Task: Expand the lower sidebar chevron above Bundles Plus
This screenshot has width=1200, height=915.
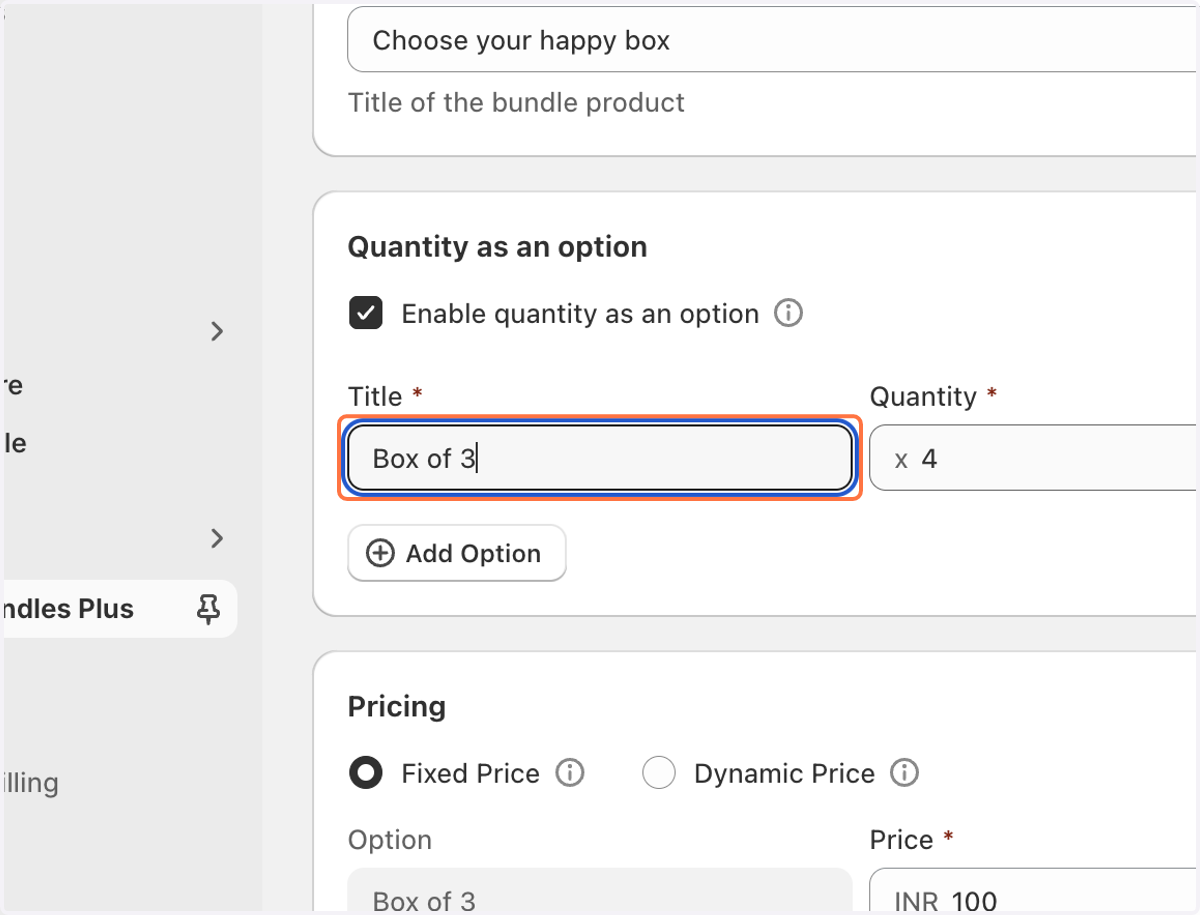Action: click(x=217, y=538)
